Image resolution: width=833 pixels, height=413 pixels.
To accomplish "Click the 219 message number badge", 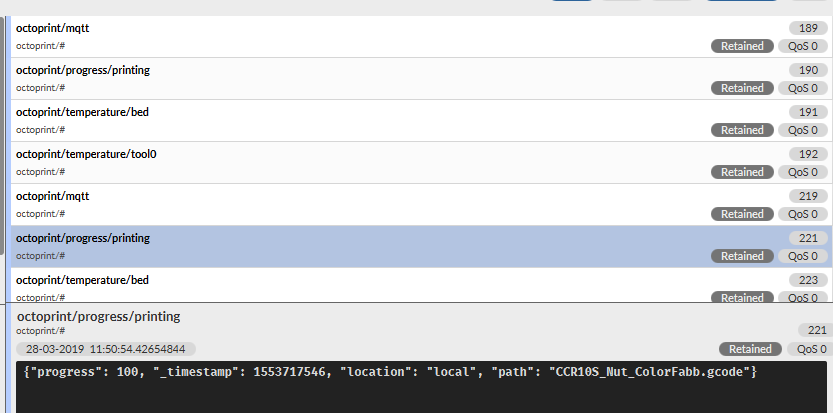I will 809,196.
